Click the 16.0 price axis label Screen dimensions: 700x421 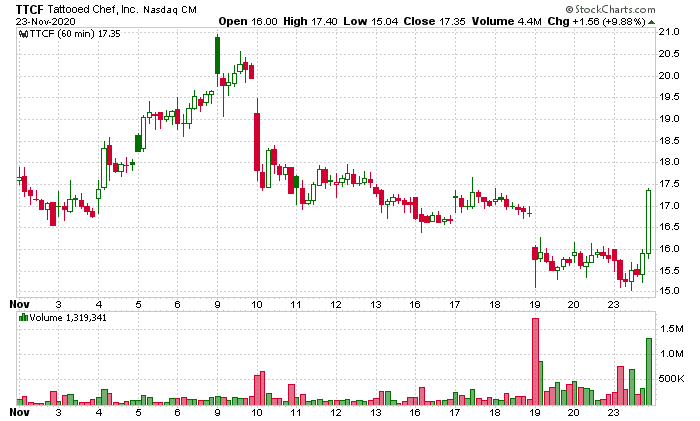click(669, 249)
